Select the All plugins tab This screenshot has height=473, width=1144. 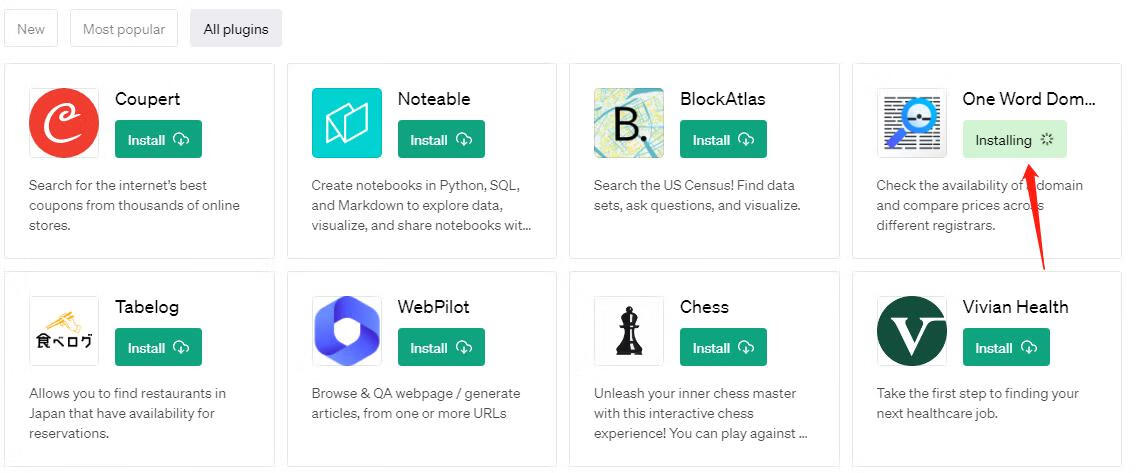tap(236, 29)
